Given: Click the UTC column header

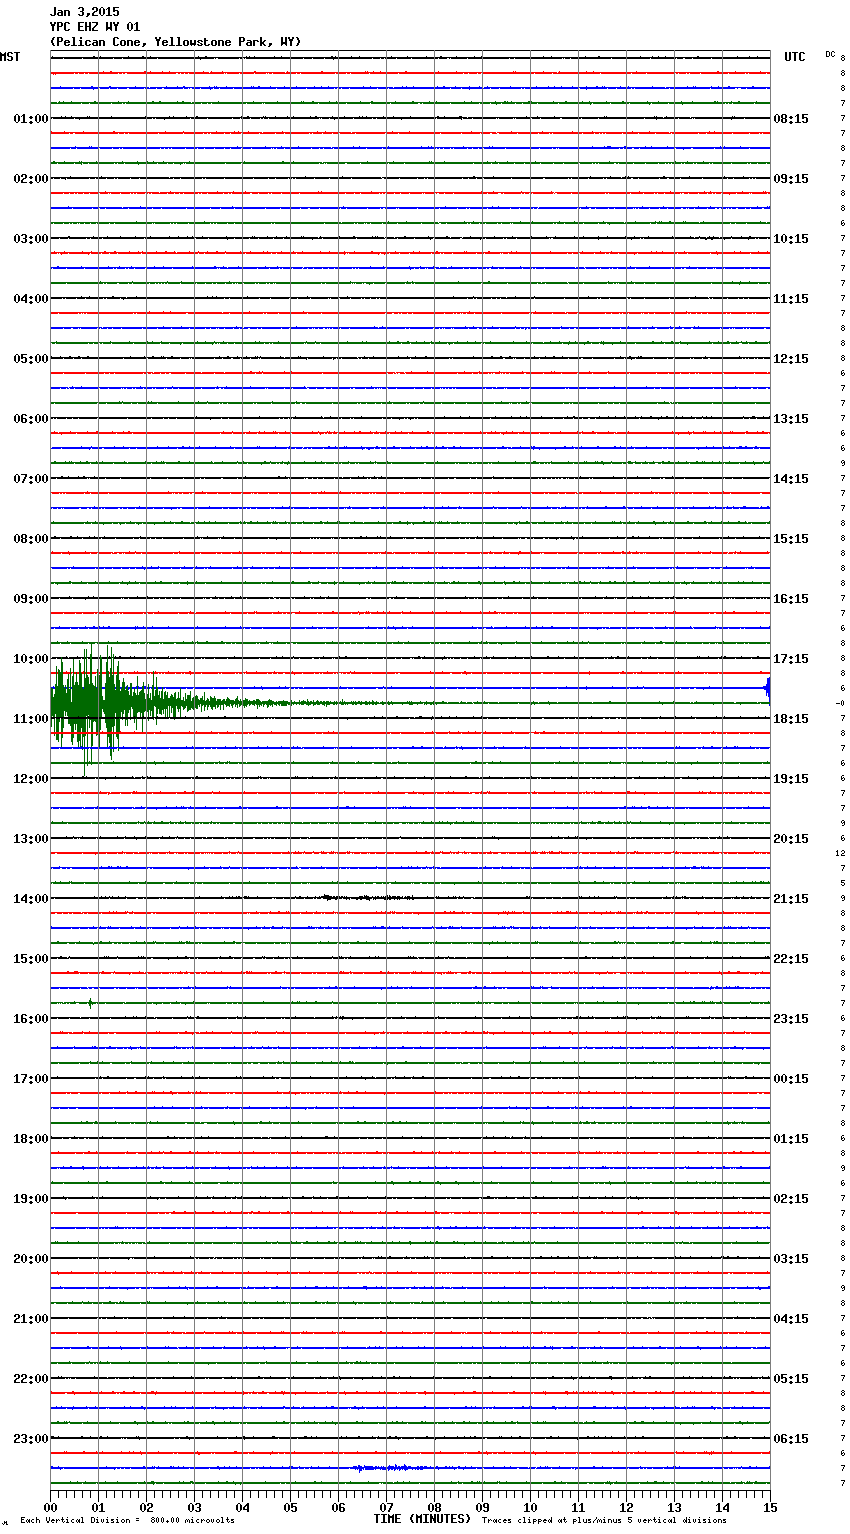Looking at the screenshot, I should tap(794, 57).
